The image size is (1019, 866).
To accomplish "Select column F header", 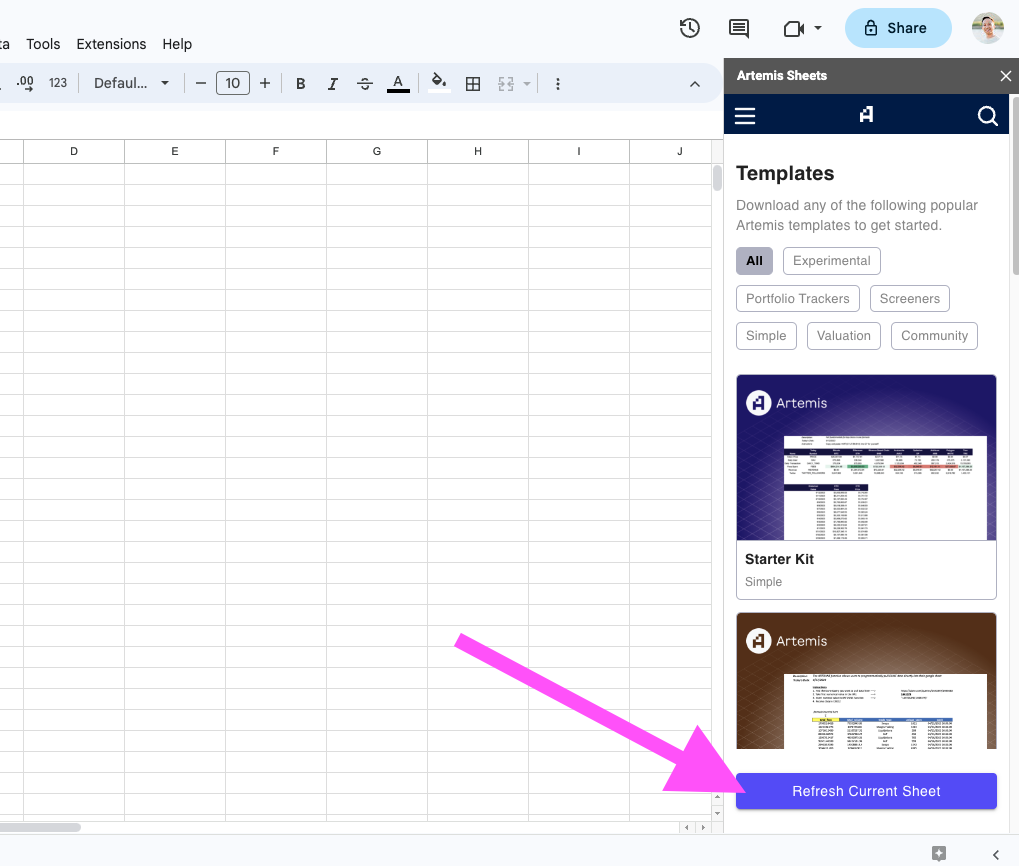I will pos(276,151).
